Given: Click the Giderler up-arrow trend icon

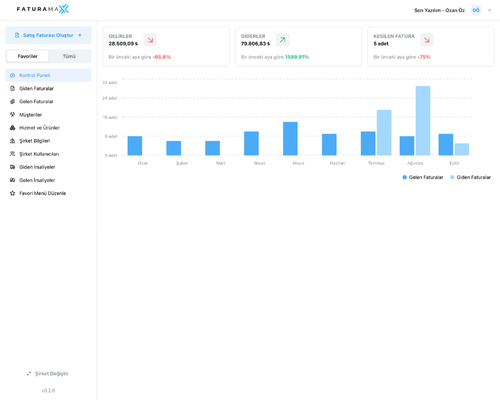Looking at the screenshot, I should [282, 40].
